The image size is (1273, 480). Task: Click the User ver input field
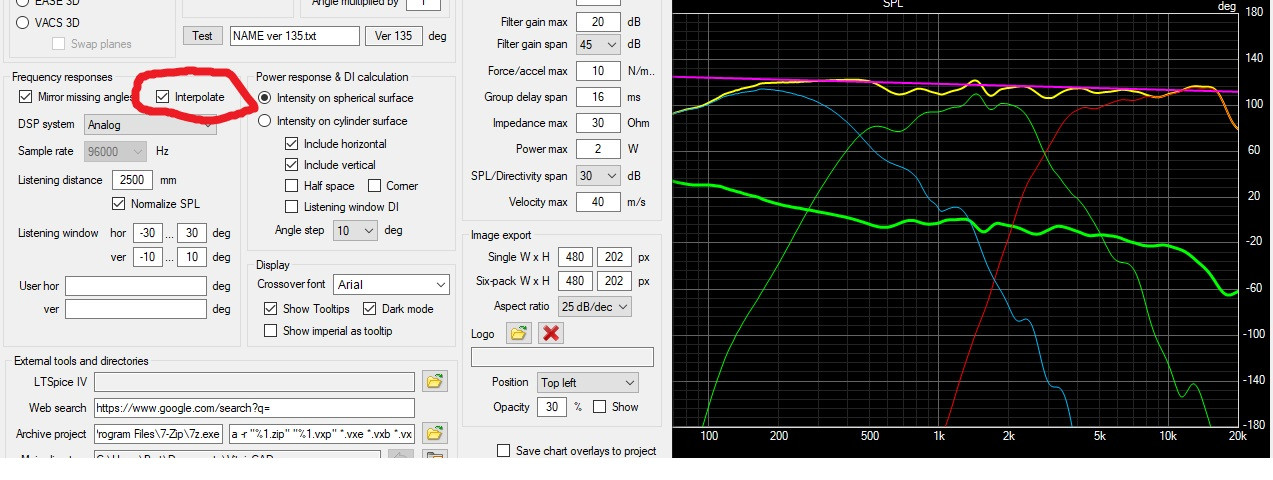point(136,309)
